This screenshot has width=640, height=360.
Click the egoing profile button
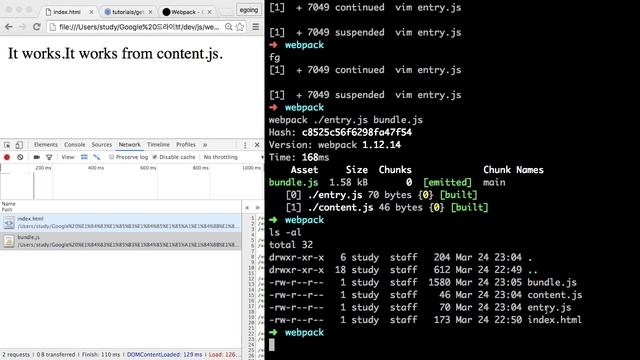pos(249,10)
